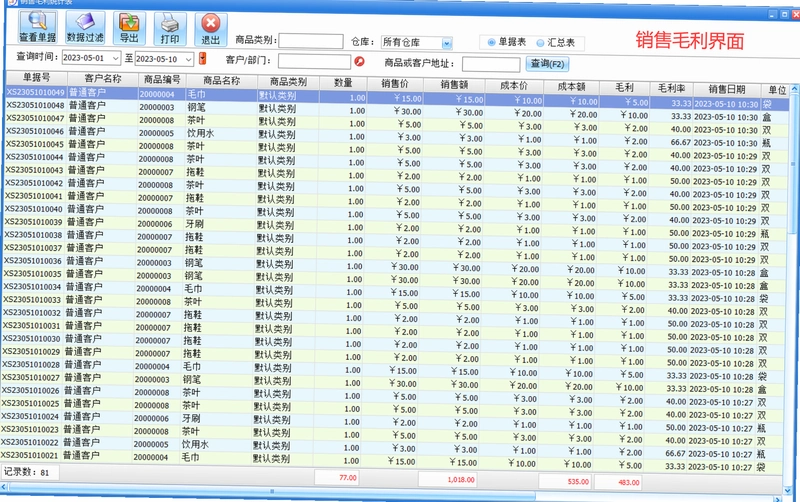
Task: Select the 汇总表 radio option
Action: (556, 42)
